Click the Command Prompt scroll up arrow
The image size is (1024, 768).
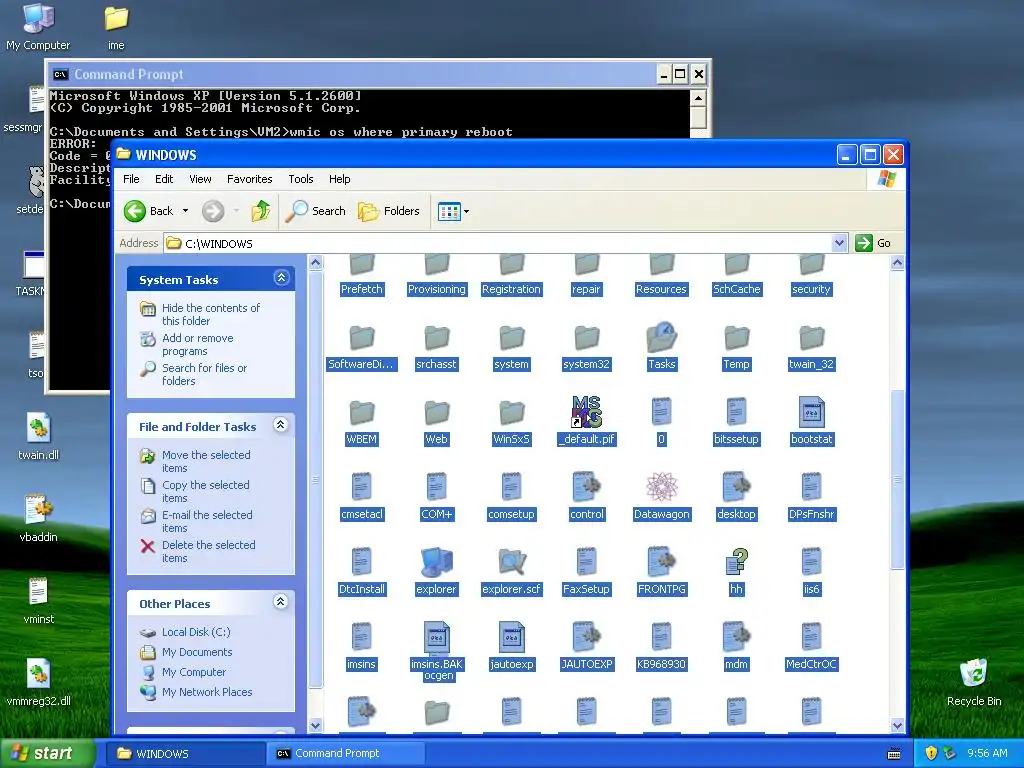698,98
